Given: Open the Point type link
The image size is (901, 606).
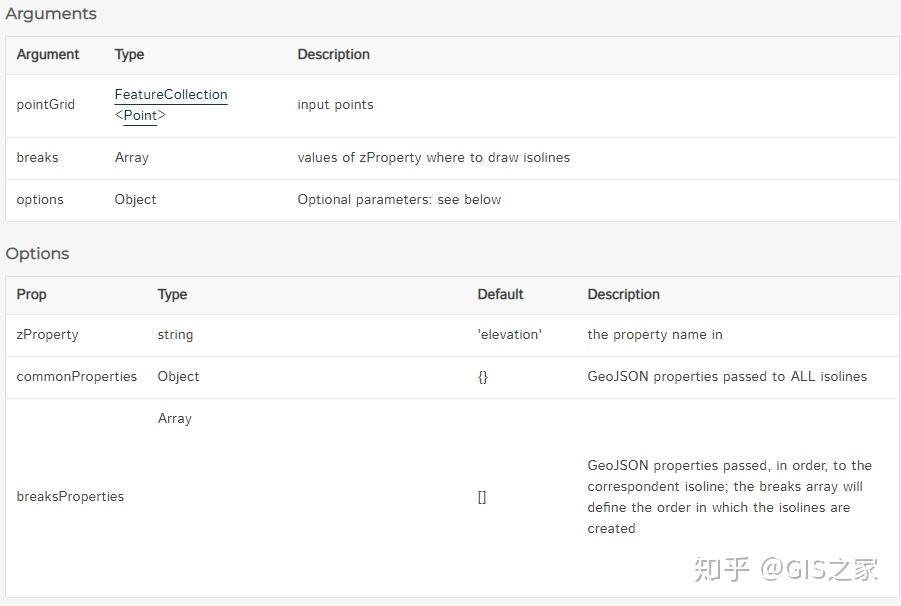Looking at the screenshot, I should (x=141, y=115).
